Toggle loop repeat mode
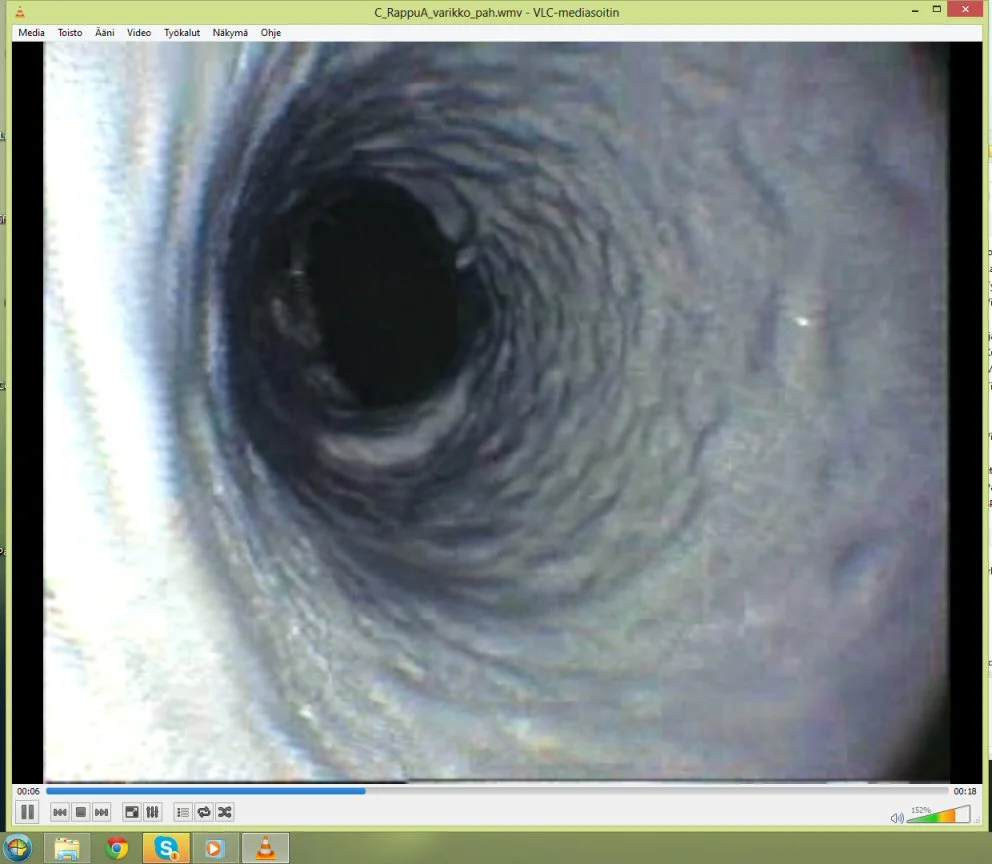The height and width of the screenshot is (864, 992). (204, 812)
